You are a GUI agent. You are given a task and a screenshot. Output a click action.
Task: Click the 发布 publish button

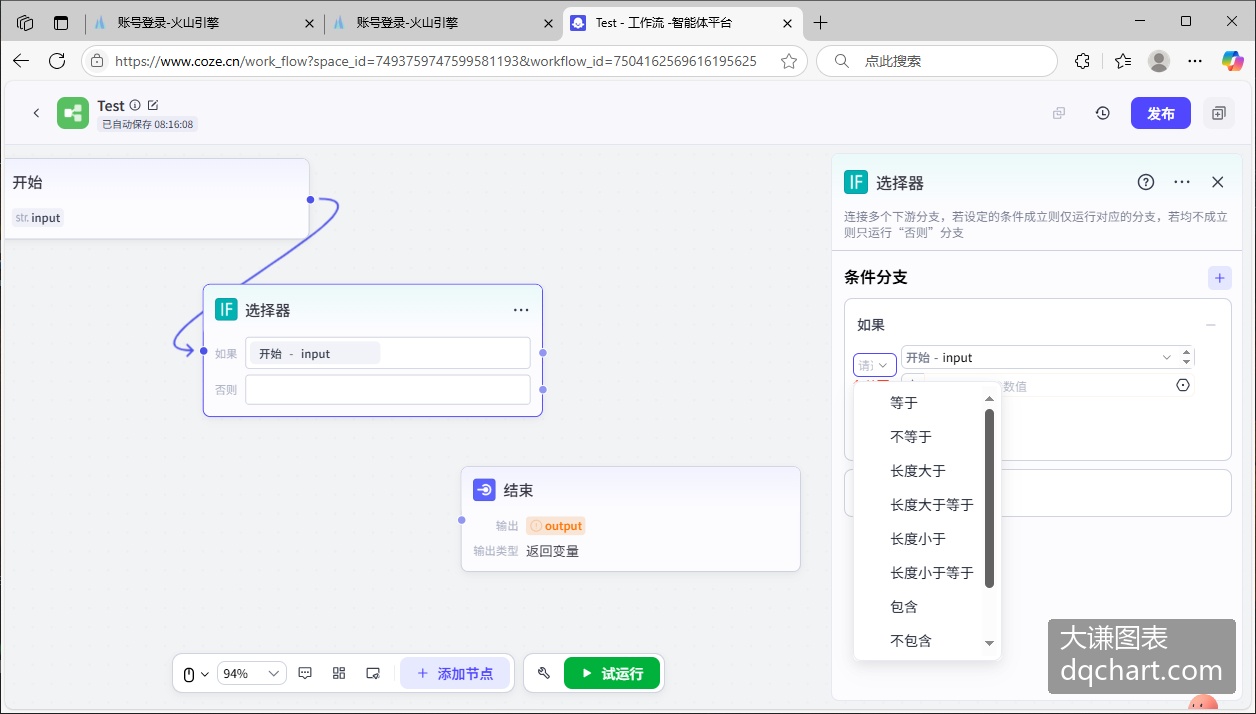(1161, 113)
